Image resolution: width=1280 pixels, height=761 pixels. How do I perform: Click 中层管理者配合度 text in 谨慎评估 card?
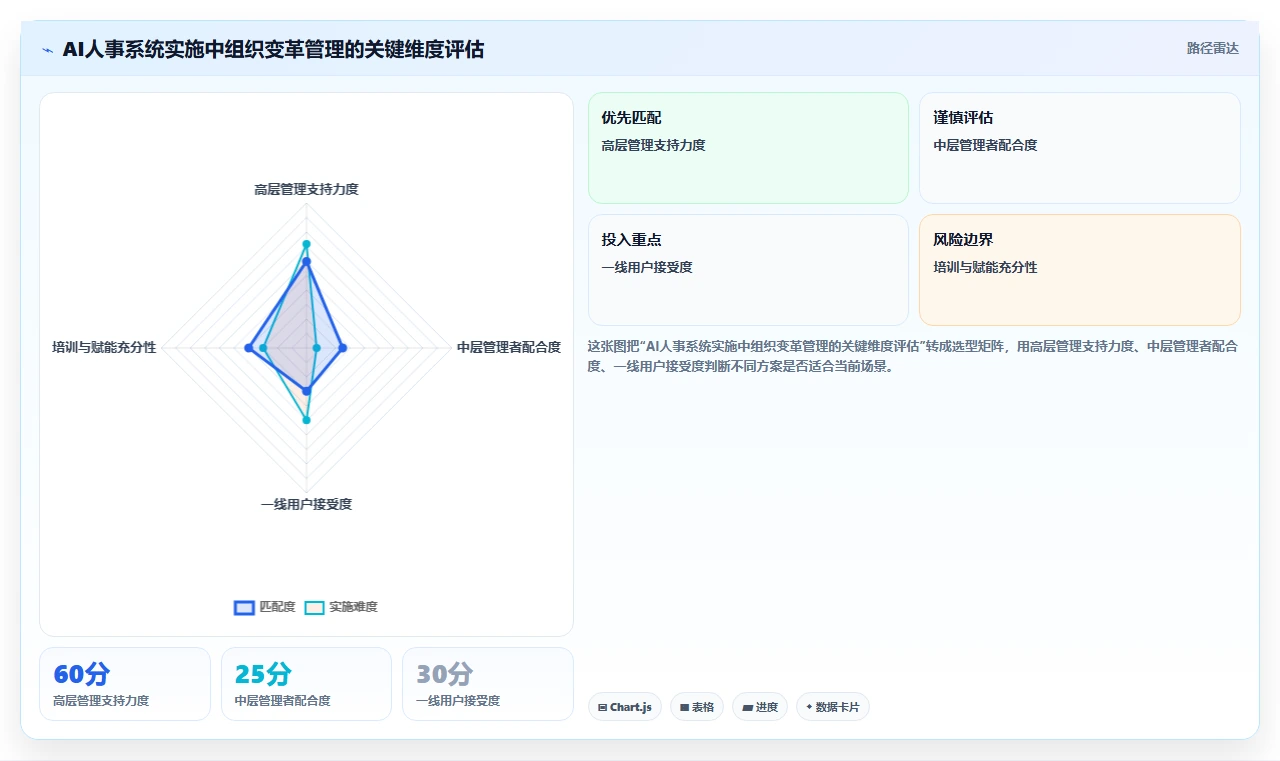coord(985,145)
